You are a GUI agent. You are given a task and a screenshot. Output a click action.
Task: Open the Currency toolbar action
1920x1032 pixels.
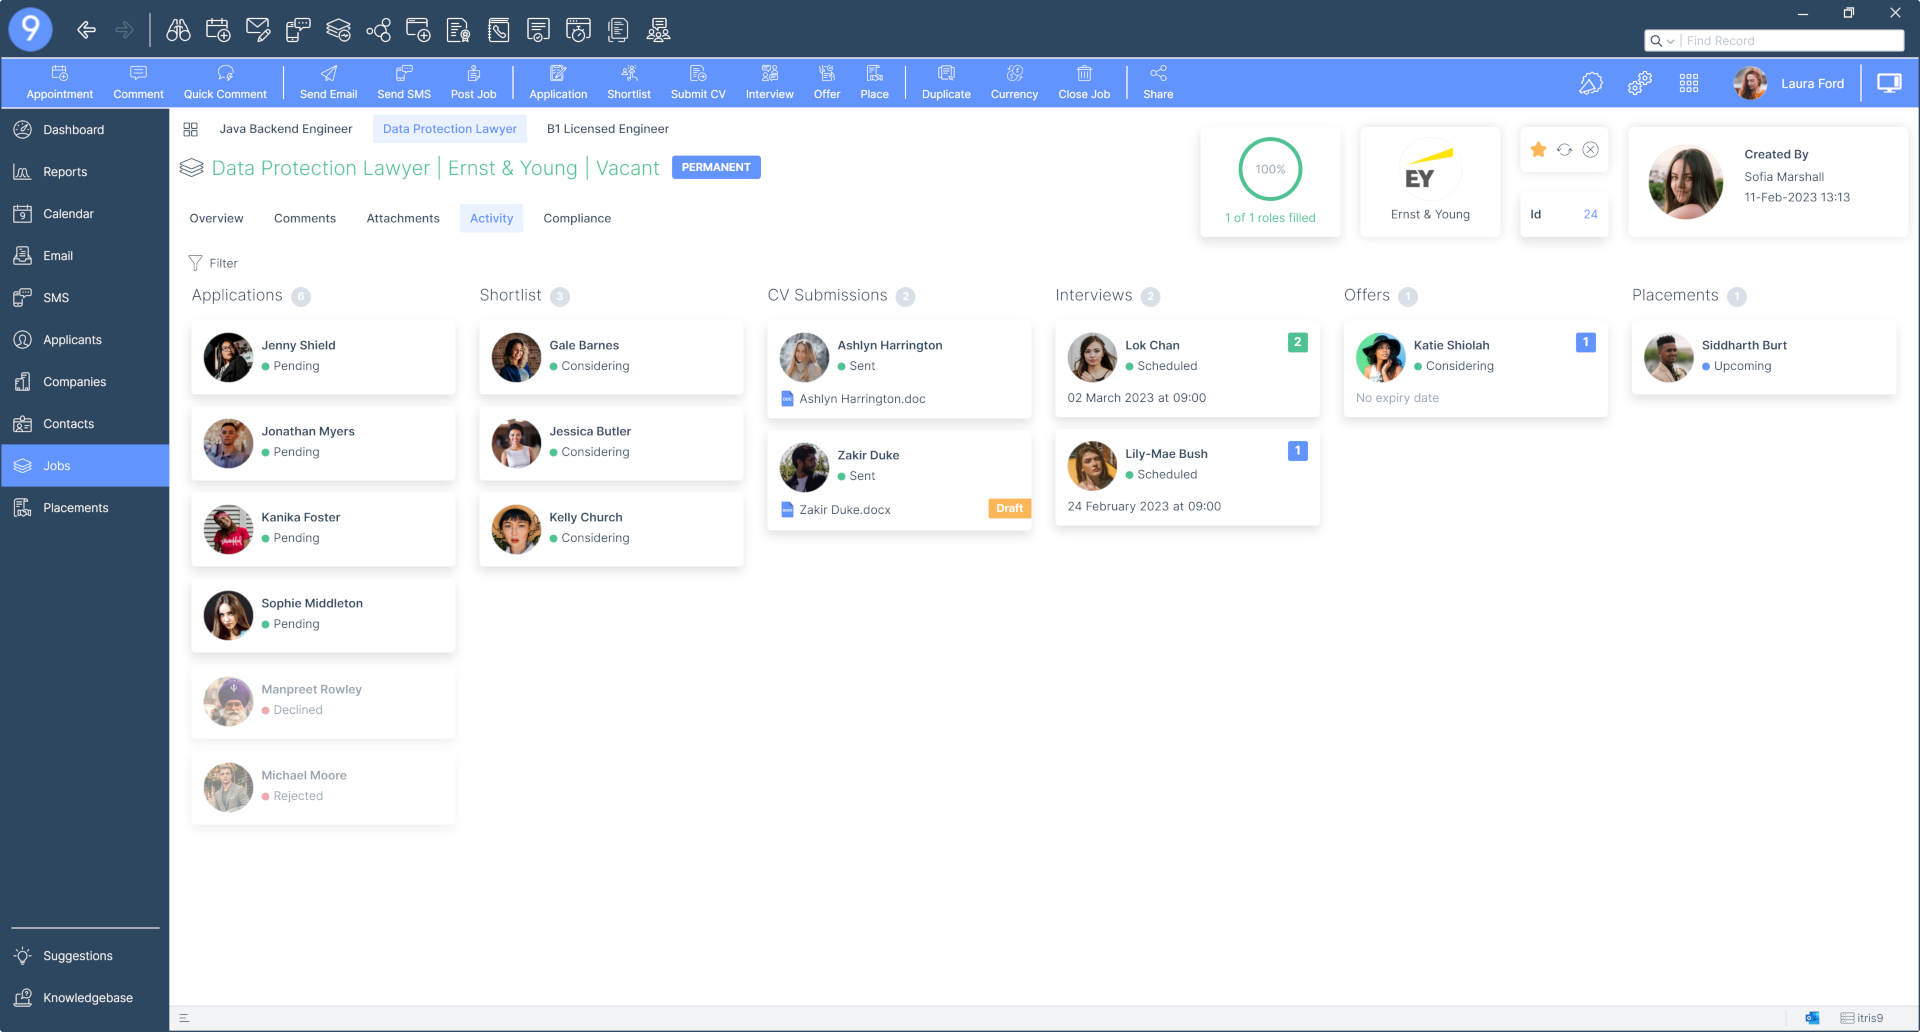pos(1014,81)
